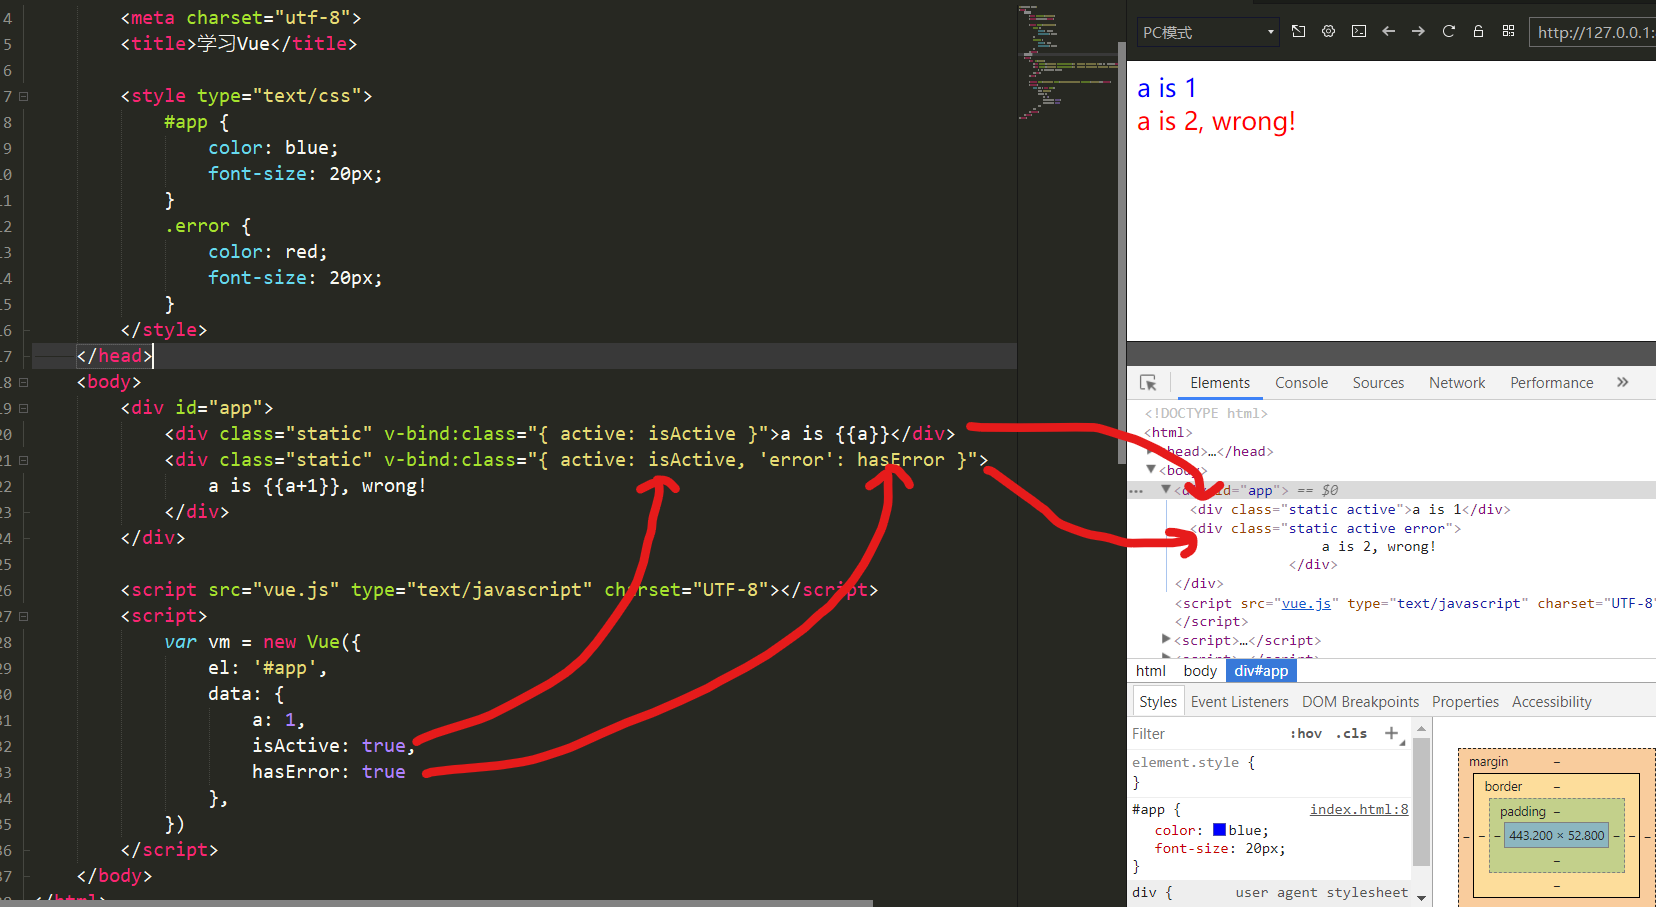Open element options three-dots next to div#app

point(1136,491)
